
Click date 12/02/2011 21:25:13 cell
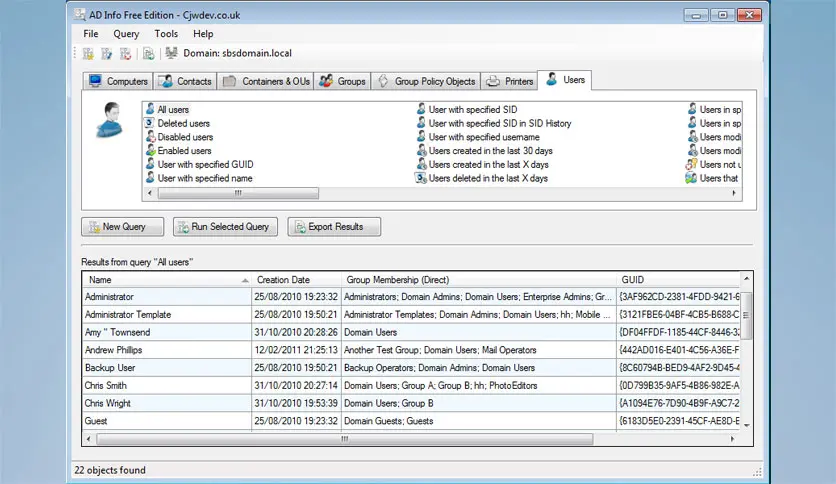pos(296,350)
